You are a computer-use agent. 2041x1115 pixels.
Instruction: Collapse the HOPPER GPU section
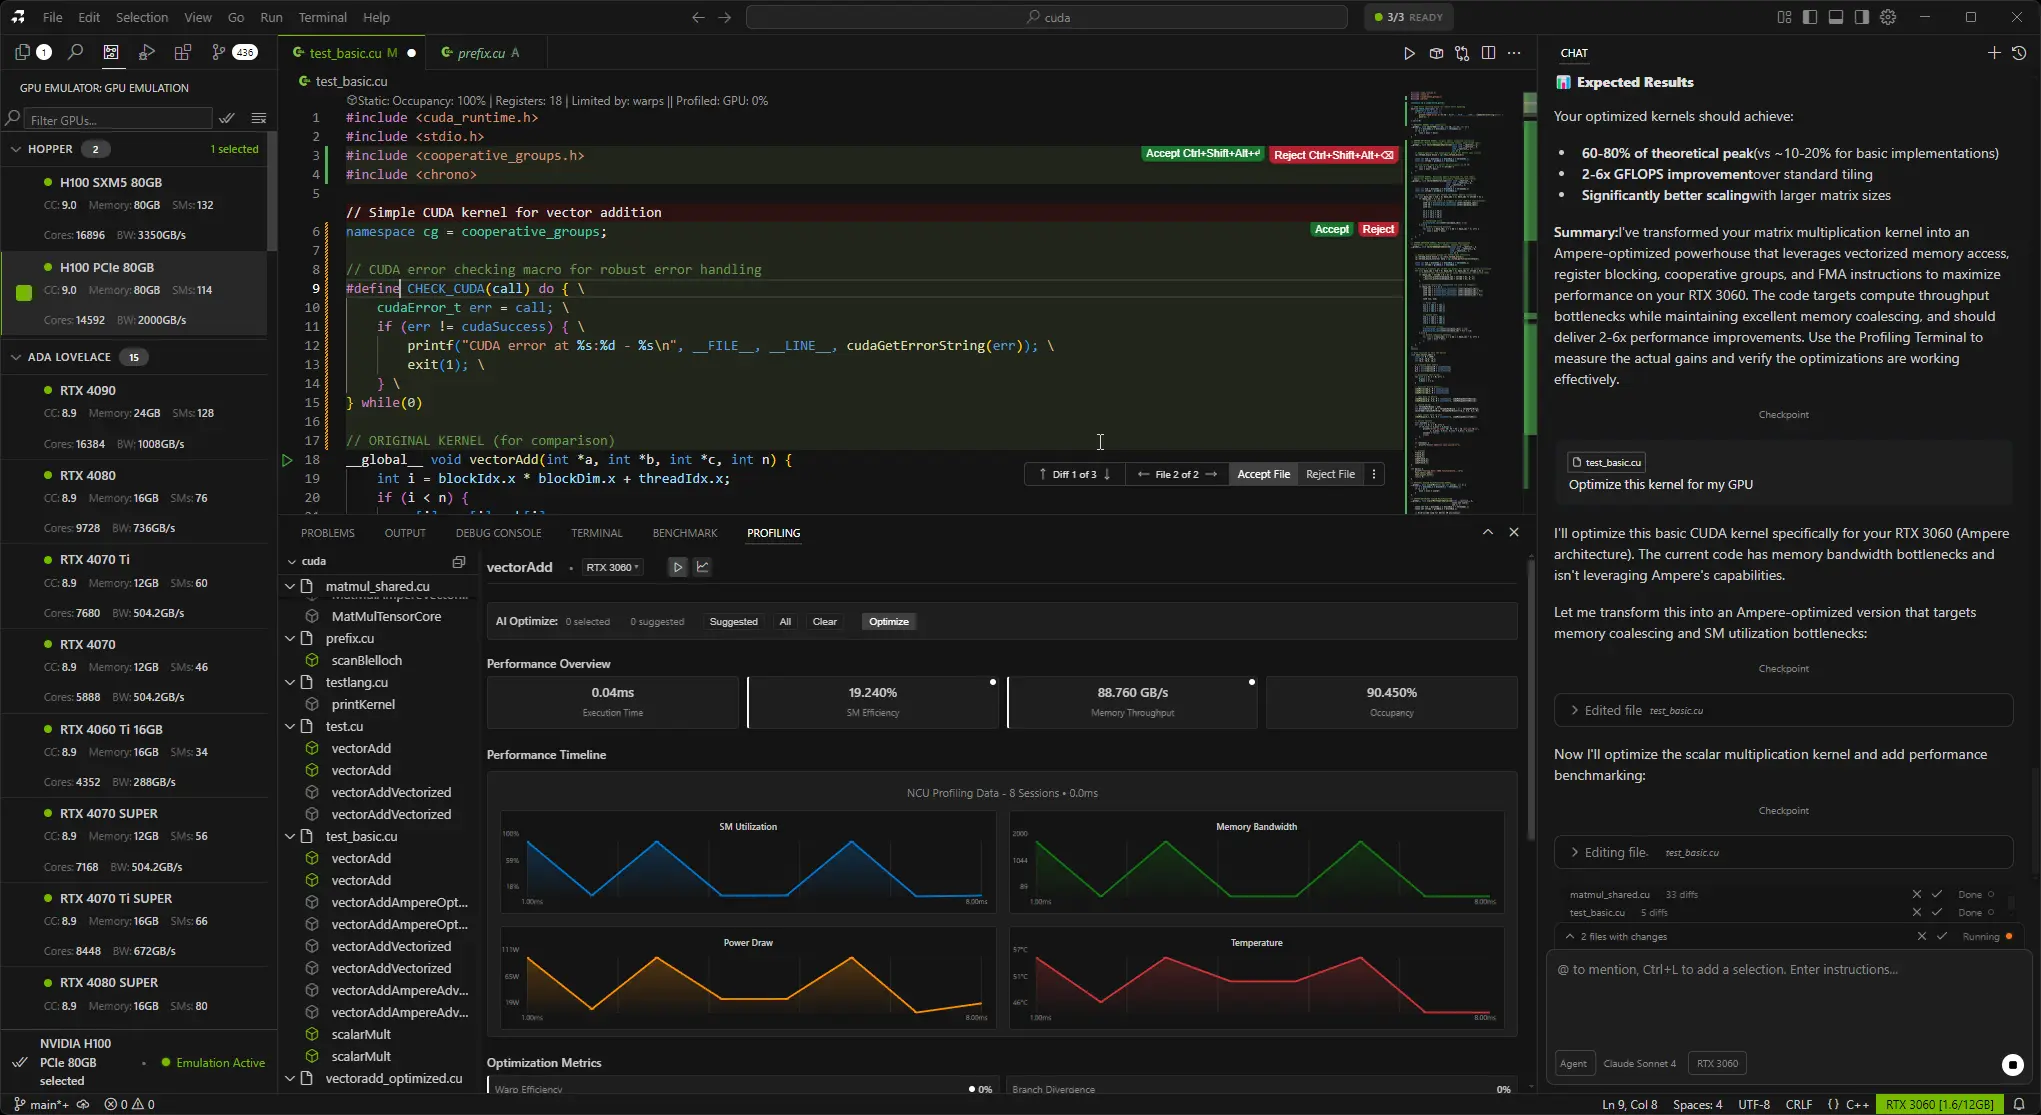click(16, 148)
